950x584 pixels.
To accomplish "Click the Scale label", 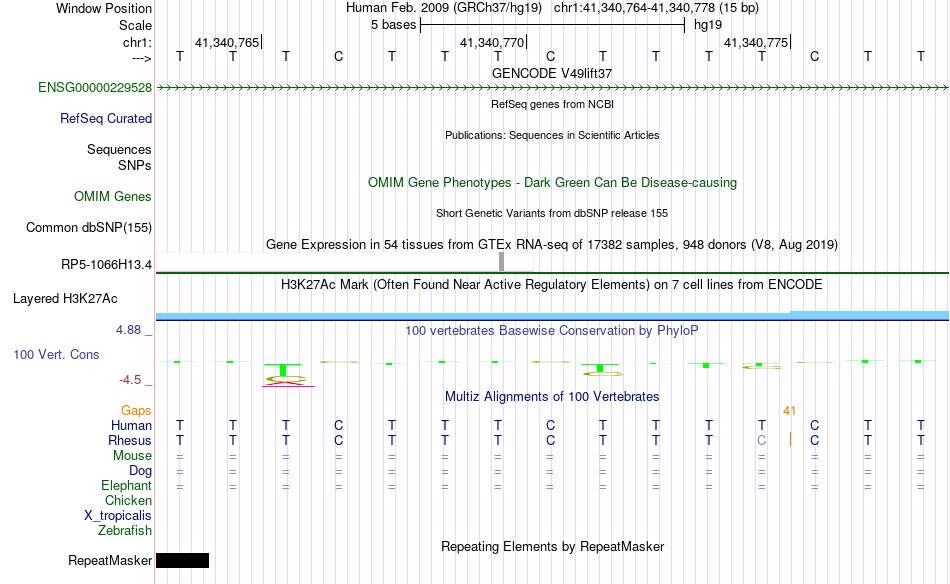I will pyautogui.click(x=136, y=25).
